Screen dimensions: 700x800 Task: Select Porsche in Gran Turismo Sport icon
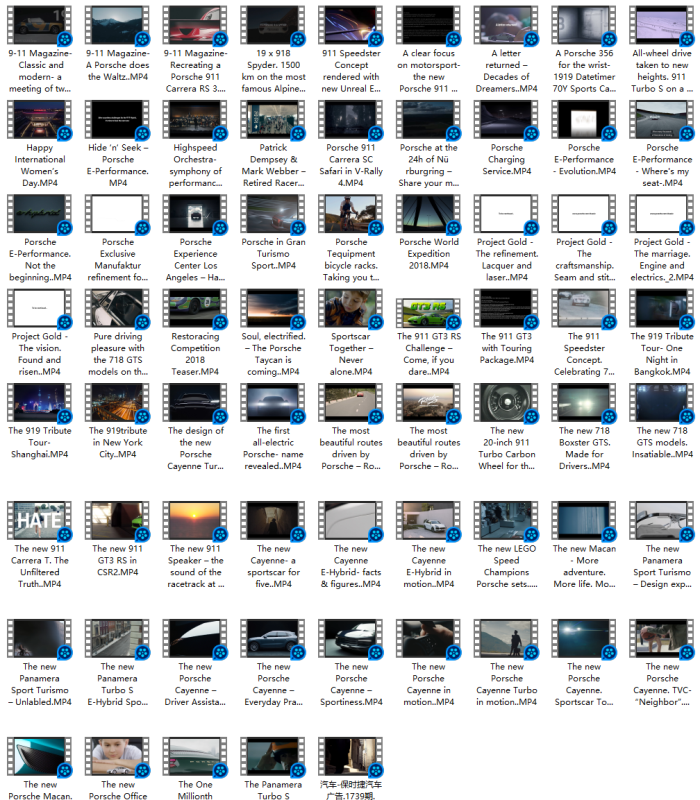coord(272,214)
